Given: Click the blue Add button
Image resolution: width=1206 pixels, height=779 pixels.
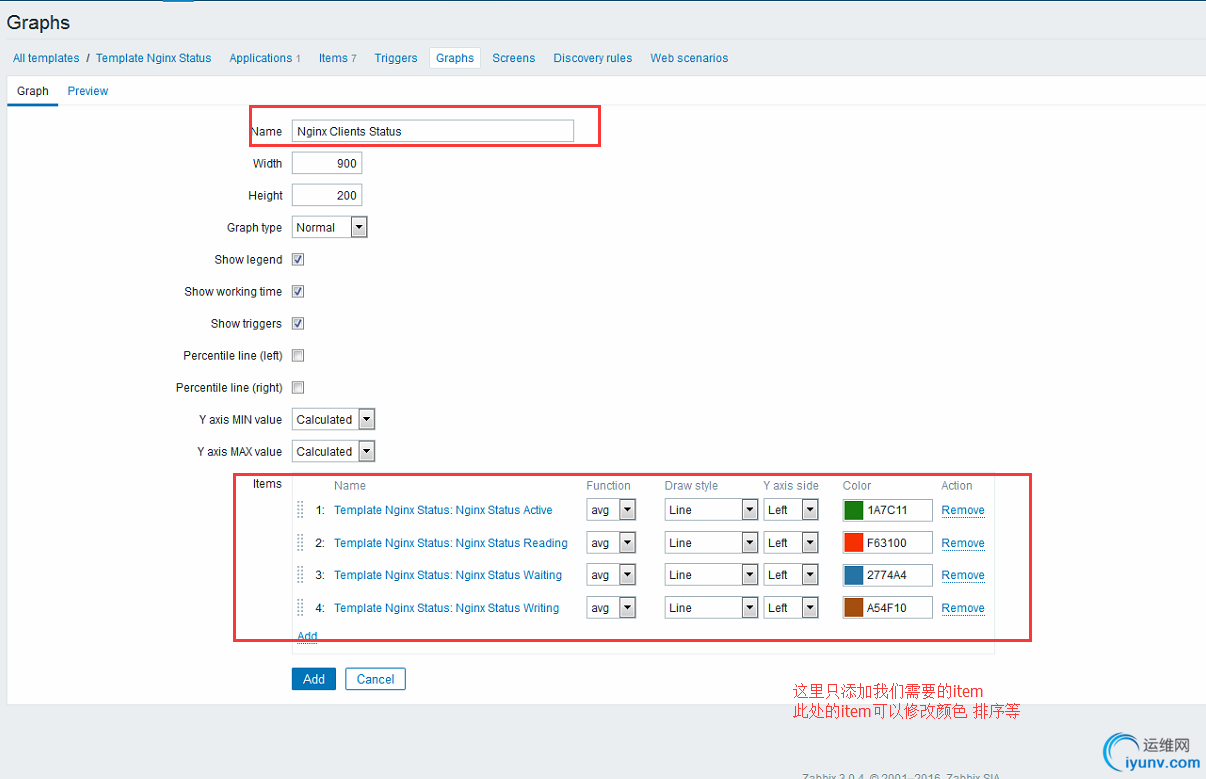Looking at the screenshot, I should [314, 679].
